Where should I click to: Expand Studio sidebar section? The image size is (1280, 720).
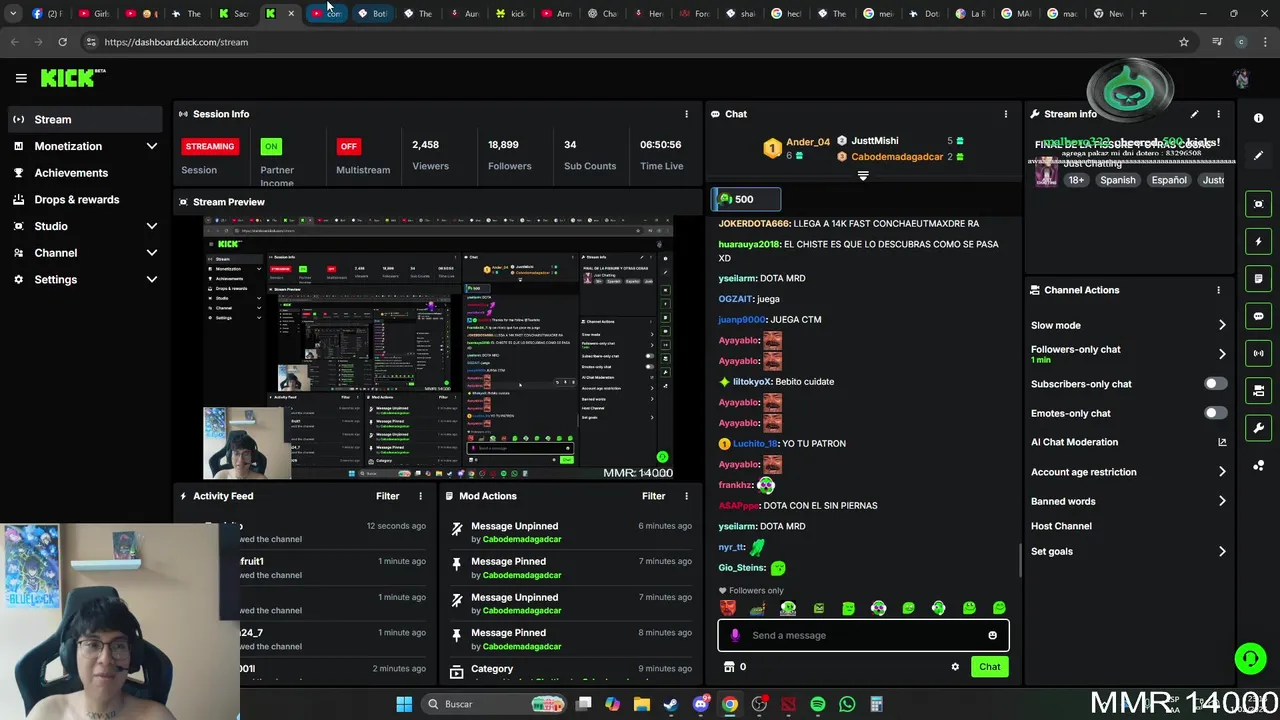(85, 226)
